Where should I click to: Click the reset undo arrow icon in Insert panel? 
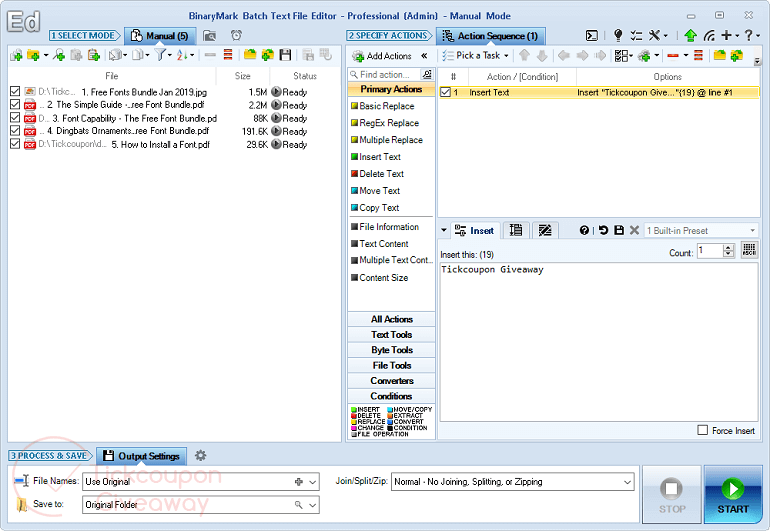click(604, 230)
